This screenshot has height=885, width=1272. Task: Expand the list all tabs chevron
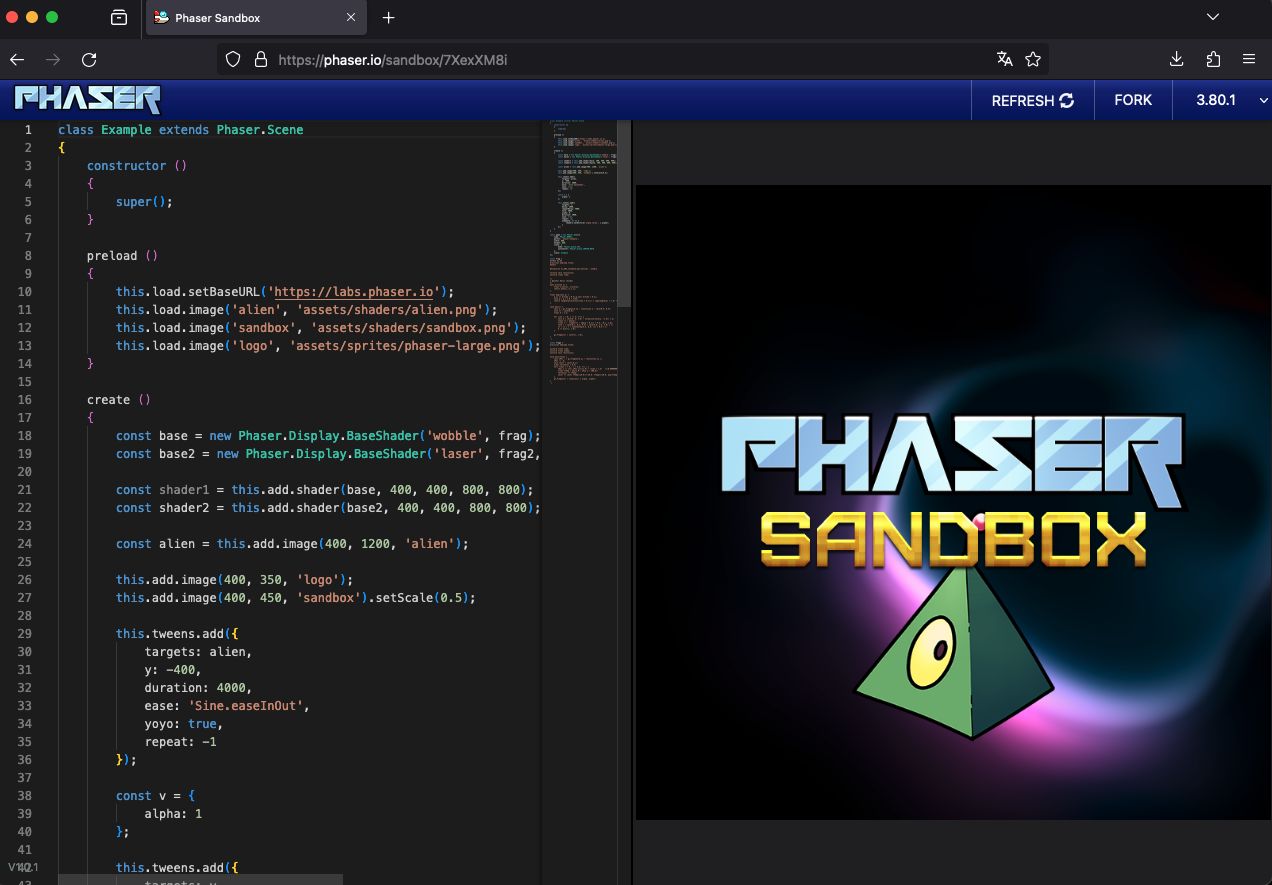[1213, 18]
